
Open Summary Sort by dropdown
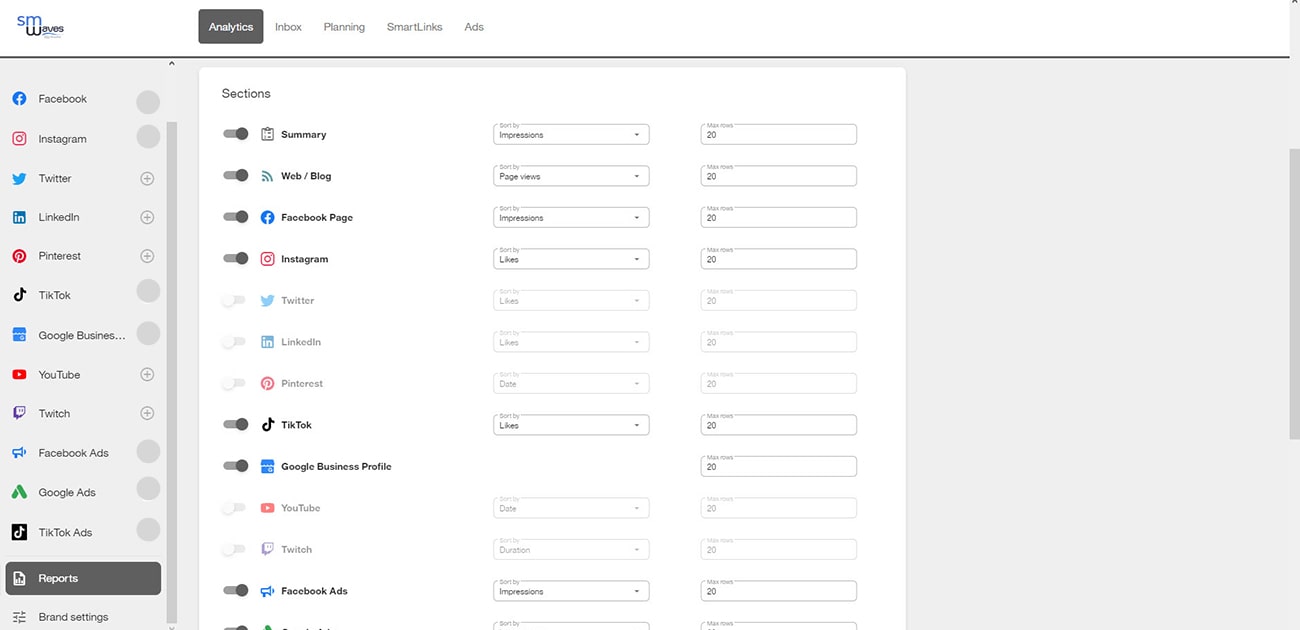(571, 134)
